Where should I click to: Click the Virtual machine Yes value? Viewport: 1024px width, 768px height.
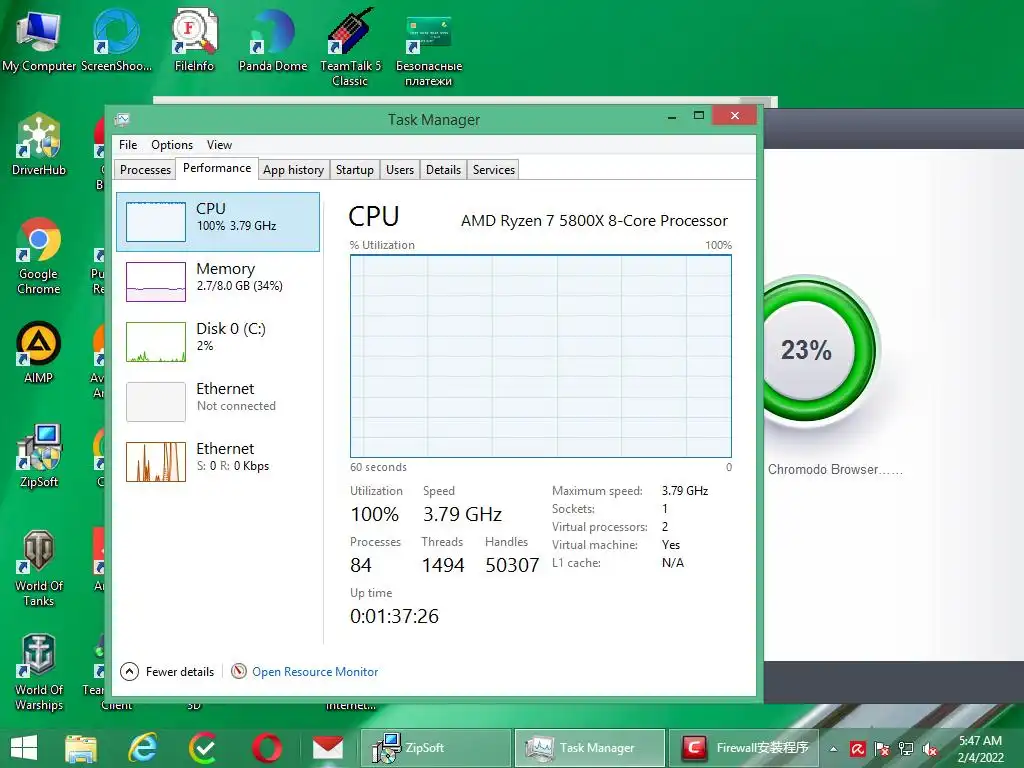[x=671, y=545]
